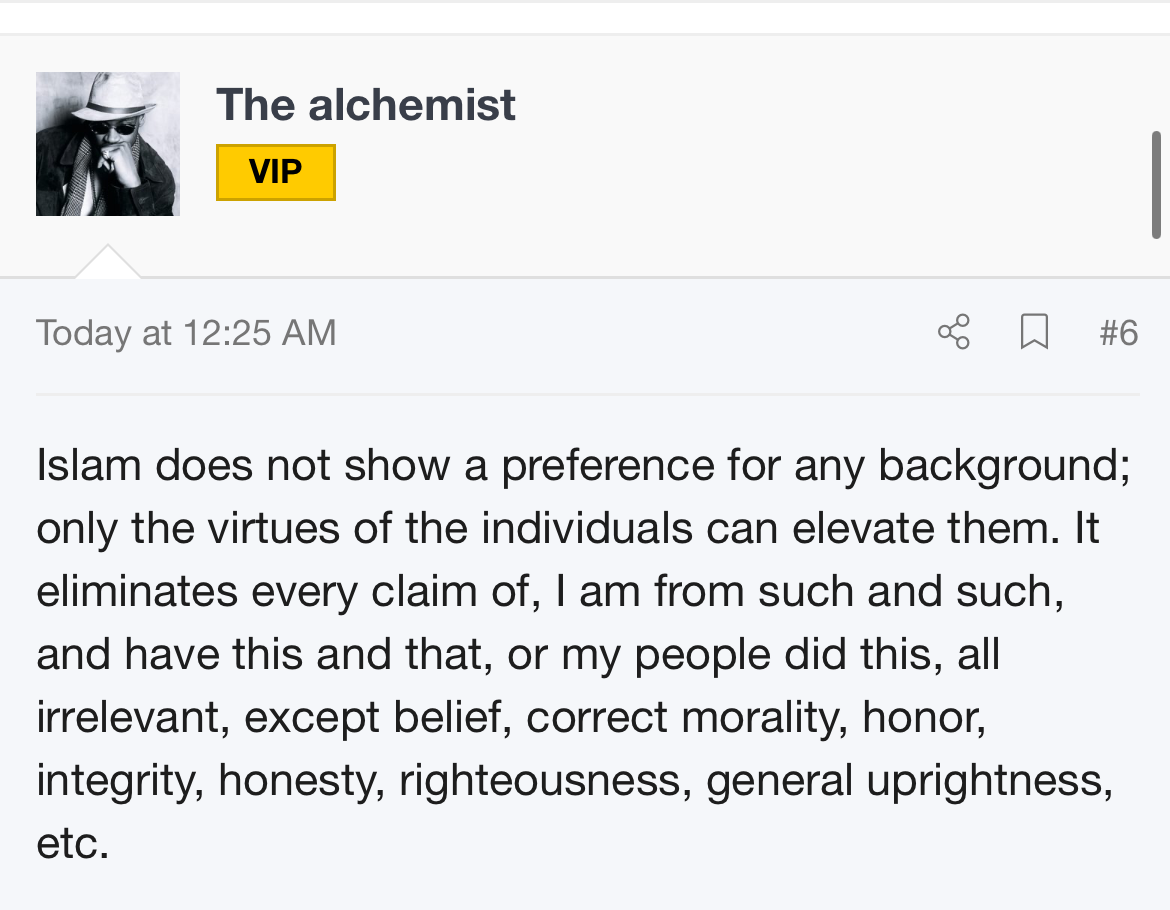Click the word alchemist in the username

411,104
